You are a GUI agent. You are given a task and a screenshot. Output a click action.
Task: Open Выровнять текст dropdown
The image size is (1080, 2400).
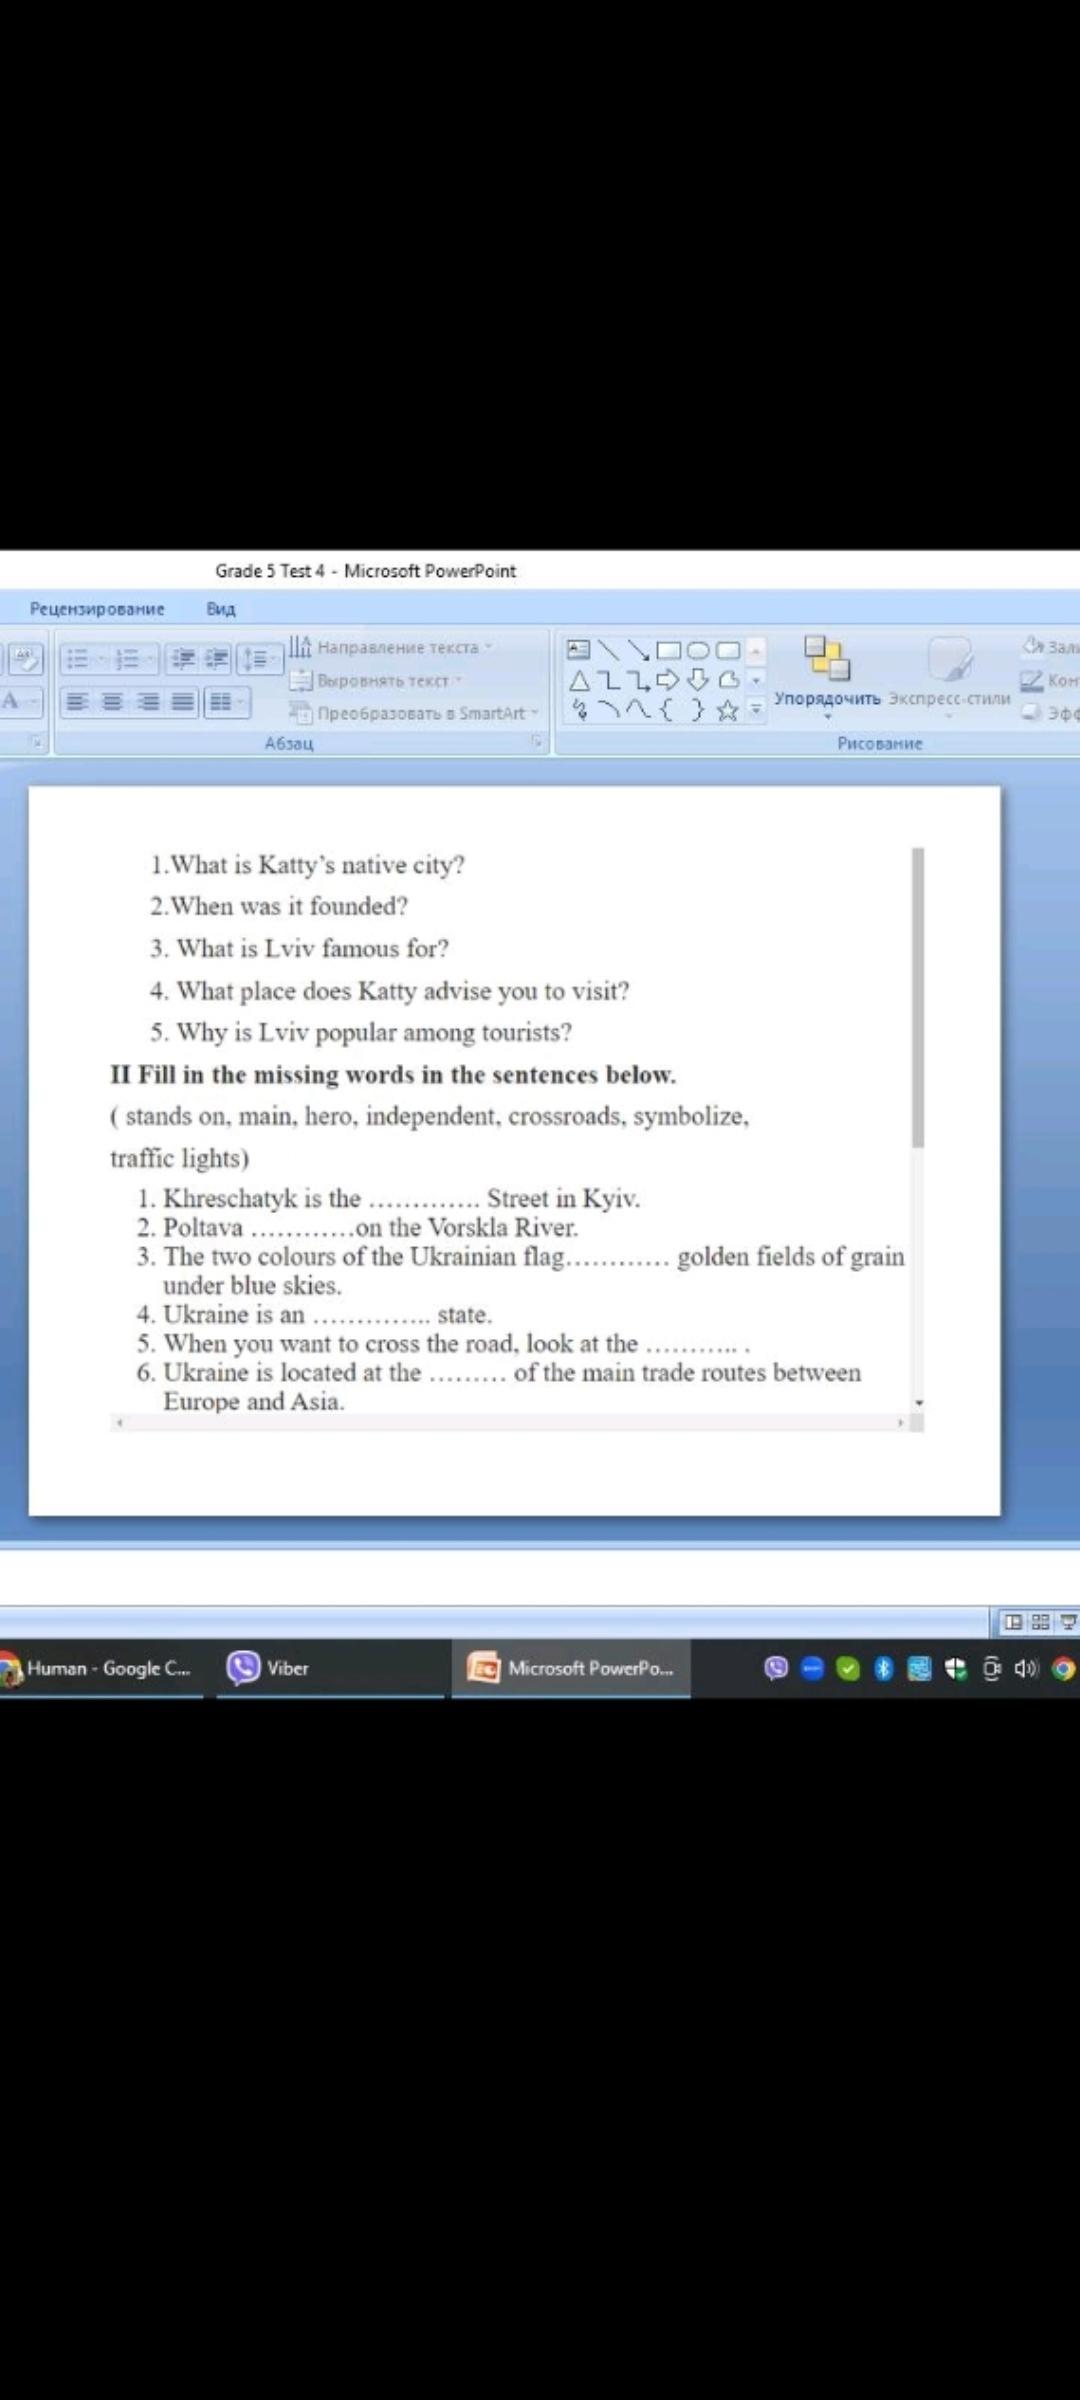376,680
